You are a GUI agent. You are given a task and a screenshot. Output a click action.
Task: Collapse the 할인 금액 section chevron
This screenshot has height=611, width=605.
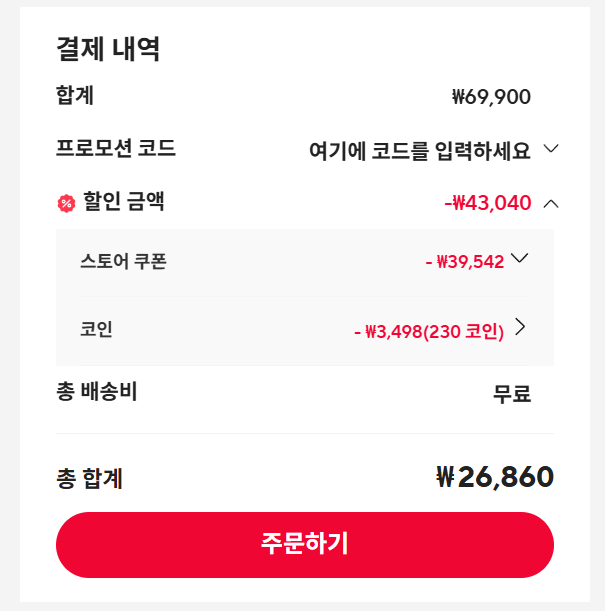pos(550,203)
